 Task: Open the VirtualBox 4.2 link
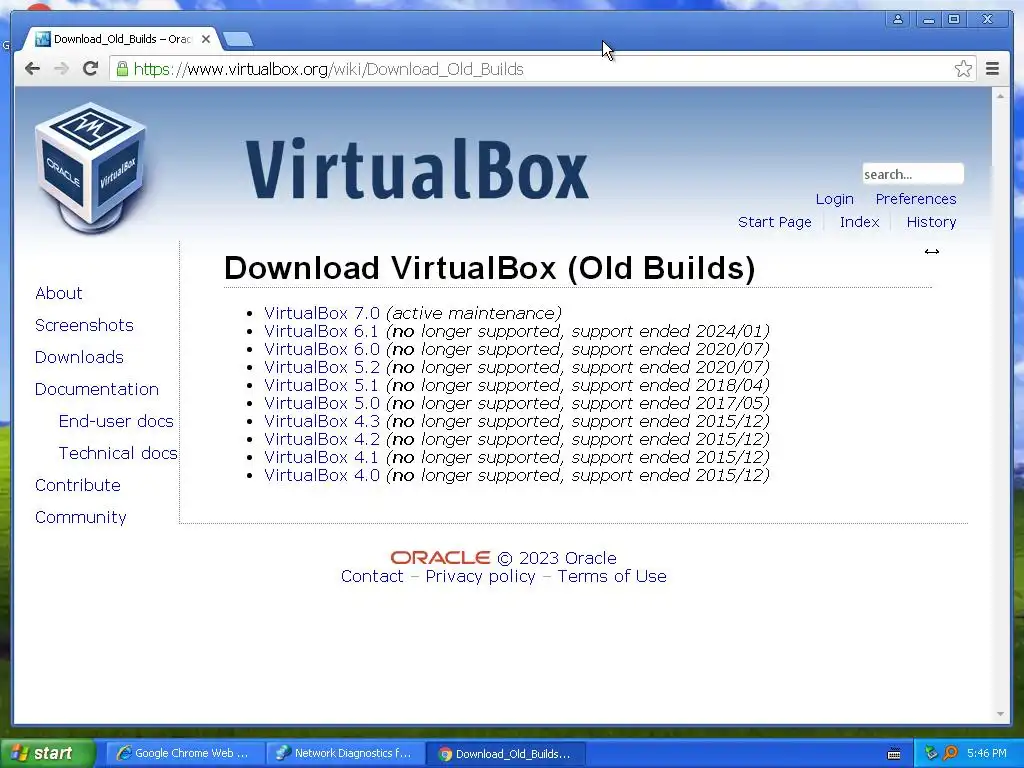322,439
